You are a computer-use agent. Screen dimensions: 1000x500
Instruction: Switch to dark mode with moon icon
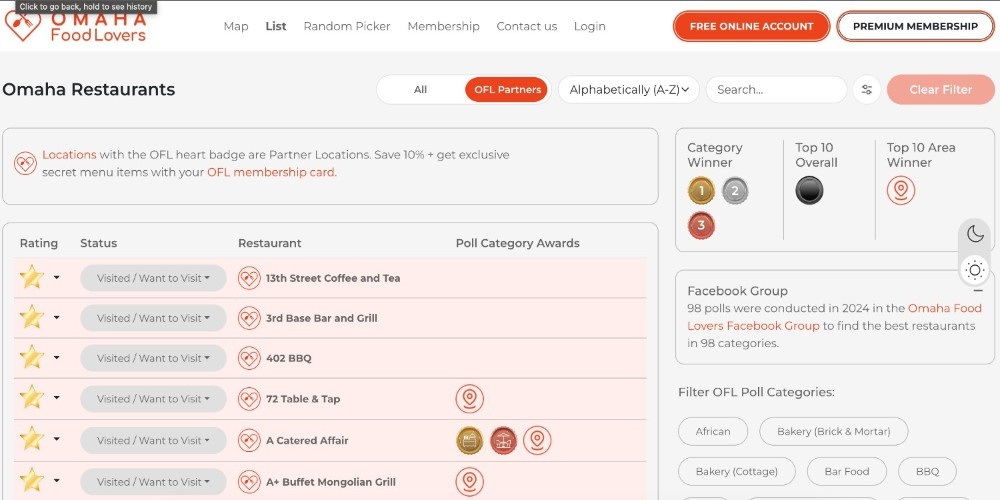point(975,234)
